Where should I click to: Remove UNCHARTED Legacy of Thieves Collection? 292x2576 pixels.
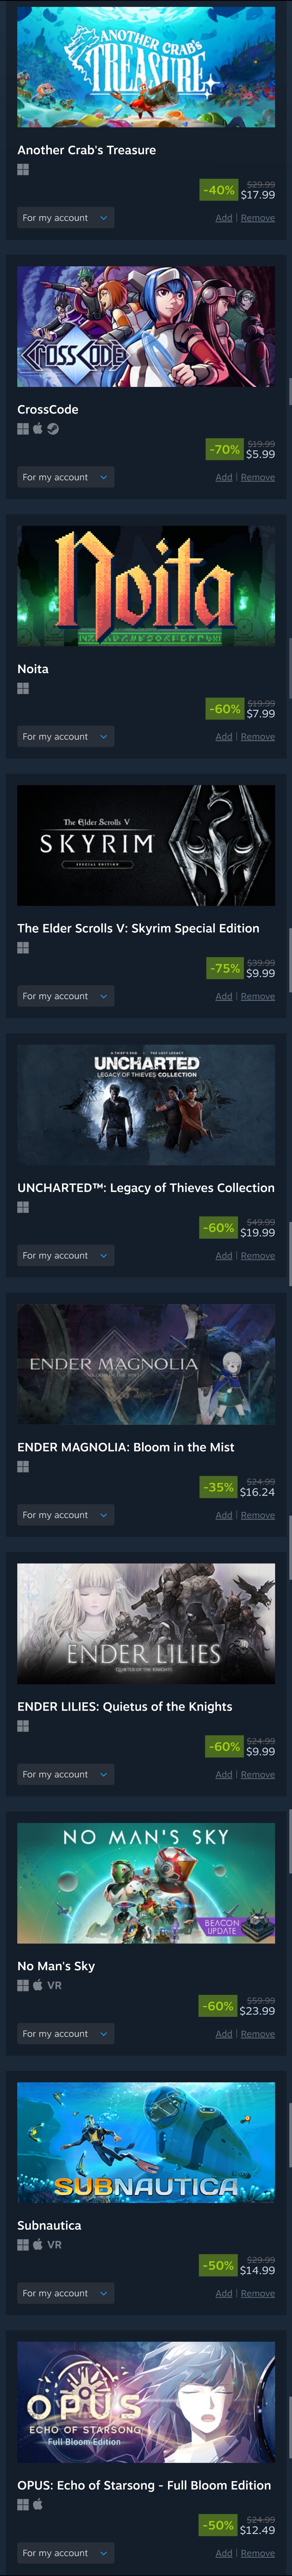pos(257,1255)
